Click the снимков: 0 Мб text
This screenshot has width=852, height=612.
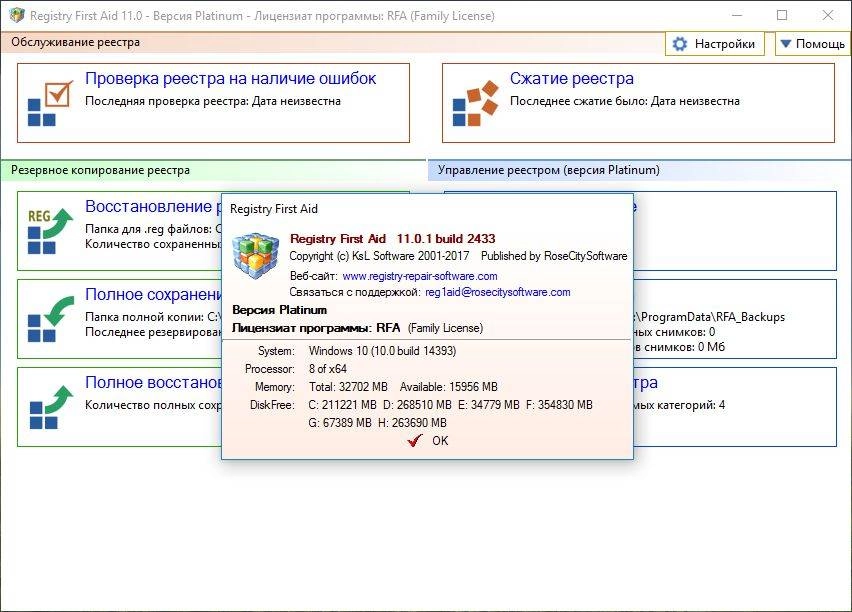[x=679, y=347]
